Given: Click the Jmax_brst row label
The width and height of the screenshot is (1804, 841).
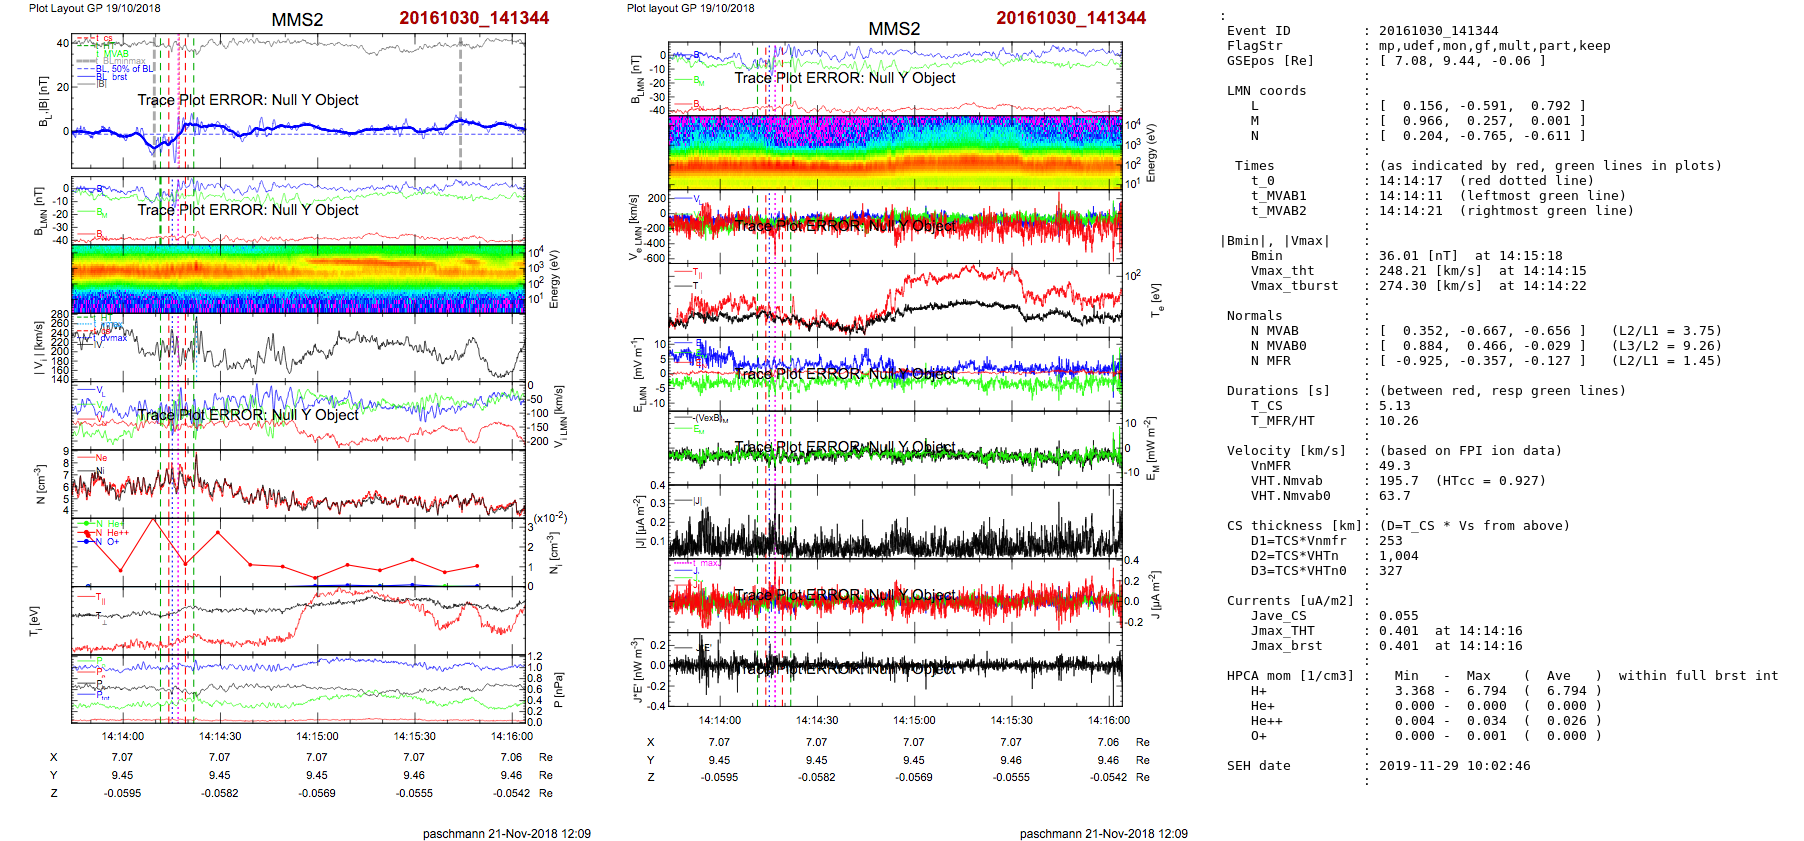Looking at the screenshot, I should [x=1286, y=646].
